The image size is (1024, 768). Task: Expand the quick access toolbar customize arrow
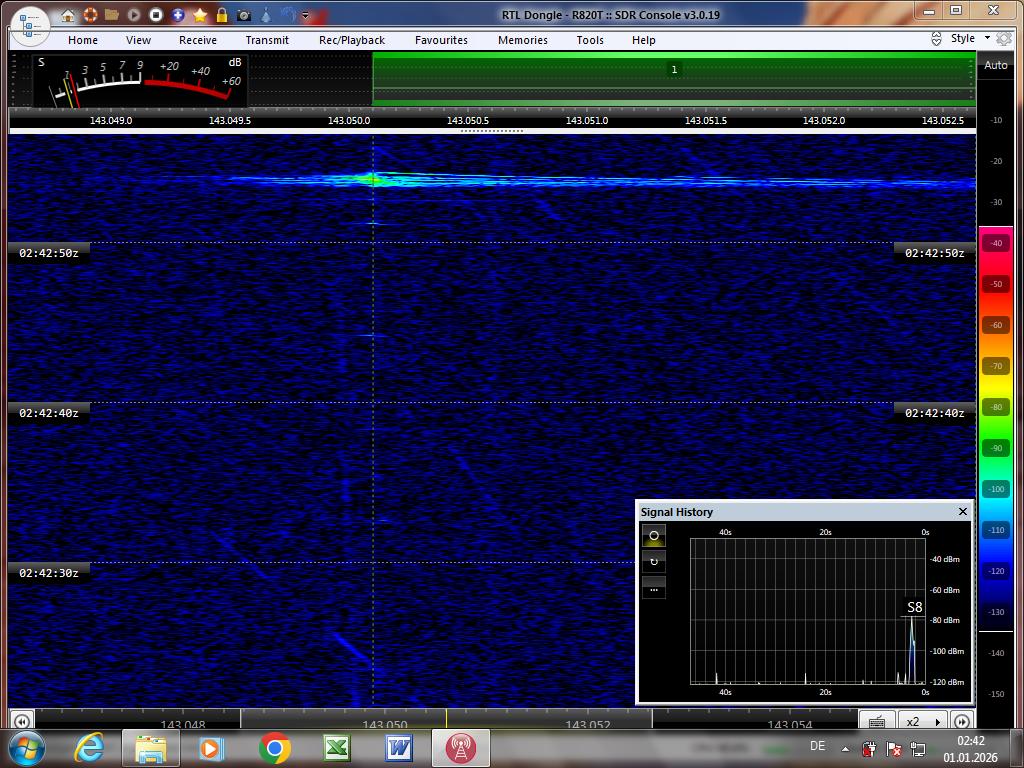click(305, 15)
